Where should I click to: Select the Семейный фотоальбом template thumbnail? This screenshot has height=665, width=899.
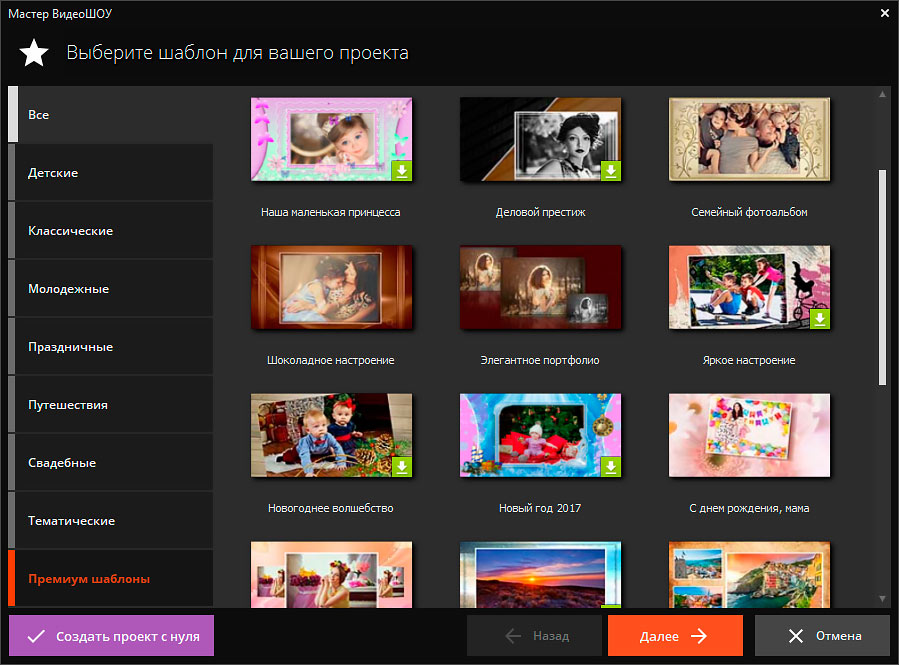point(749,140)
